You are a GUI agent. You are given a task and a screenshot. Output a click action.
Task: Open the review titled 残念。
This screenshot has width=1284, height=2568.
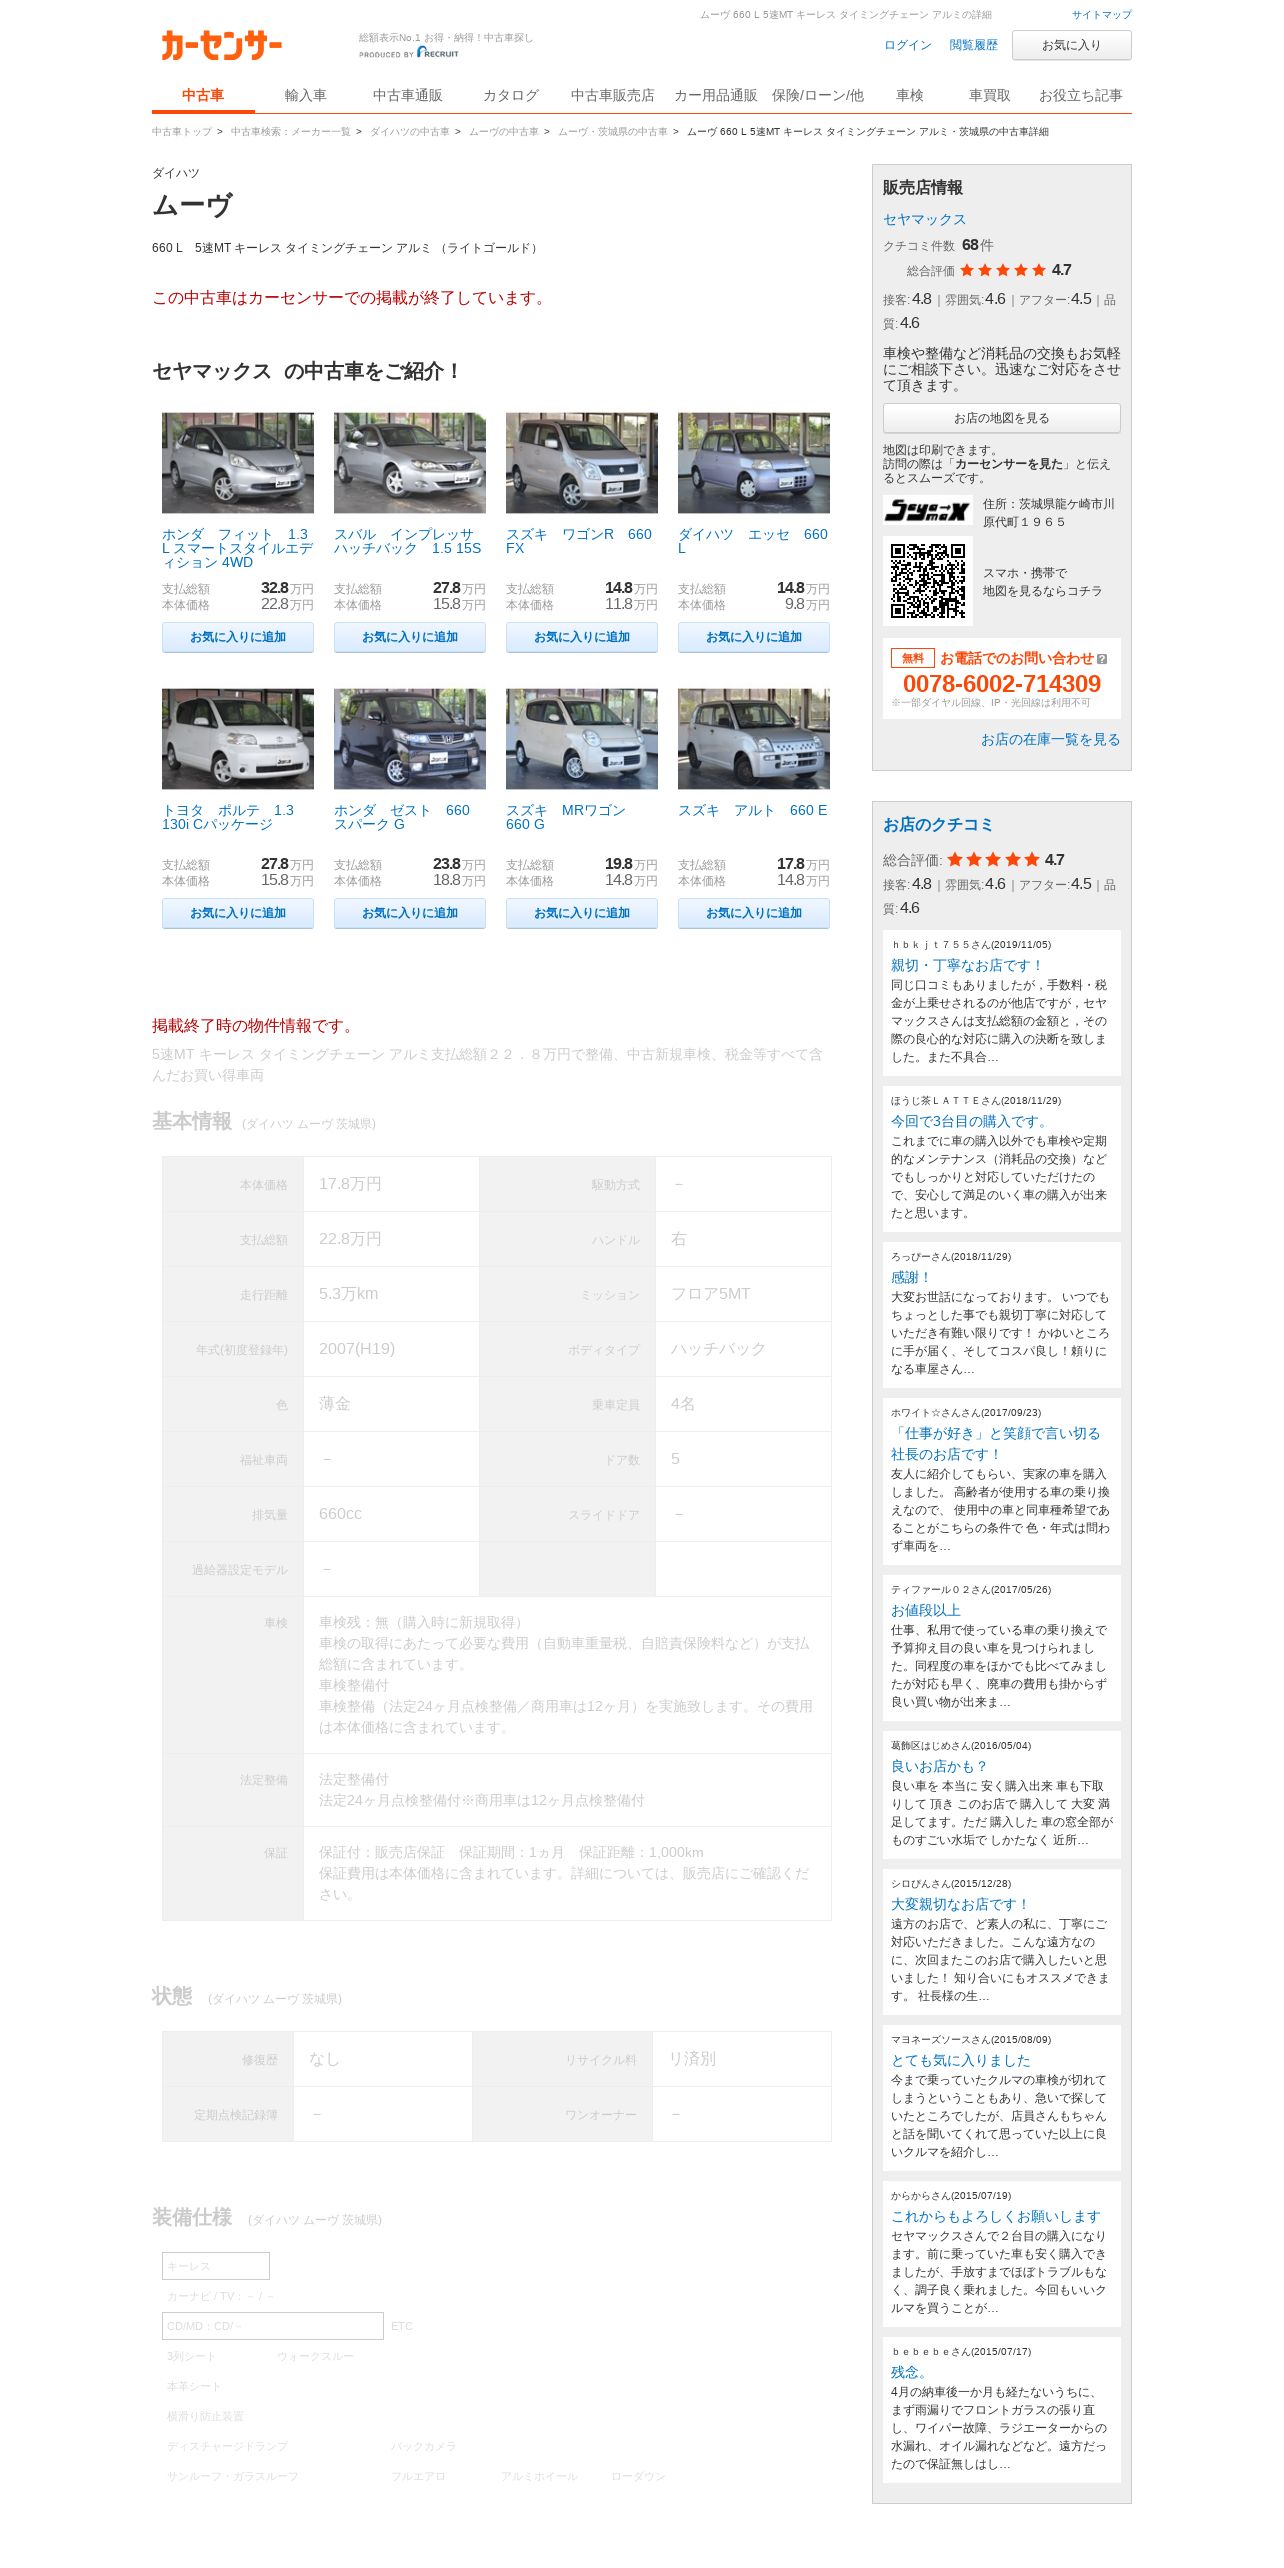pos(909,2372)
